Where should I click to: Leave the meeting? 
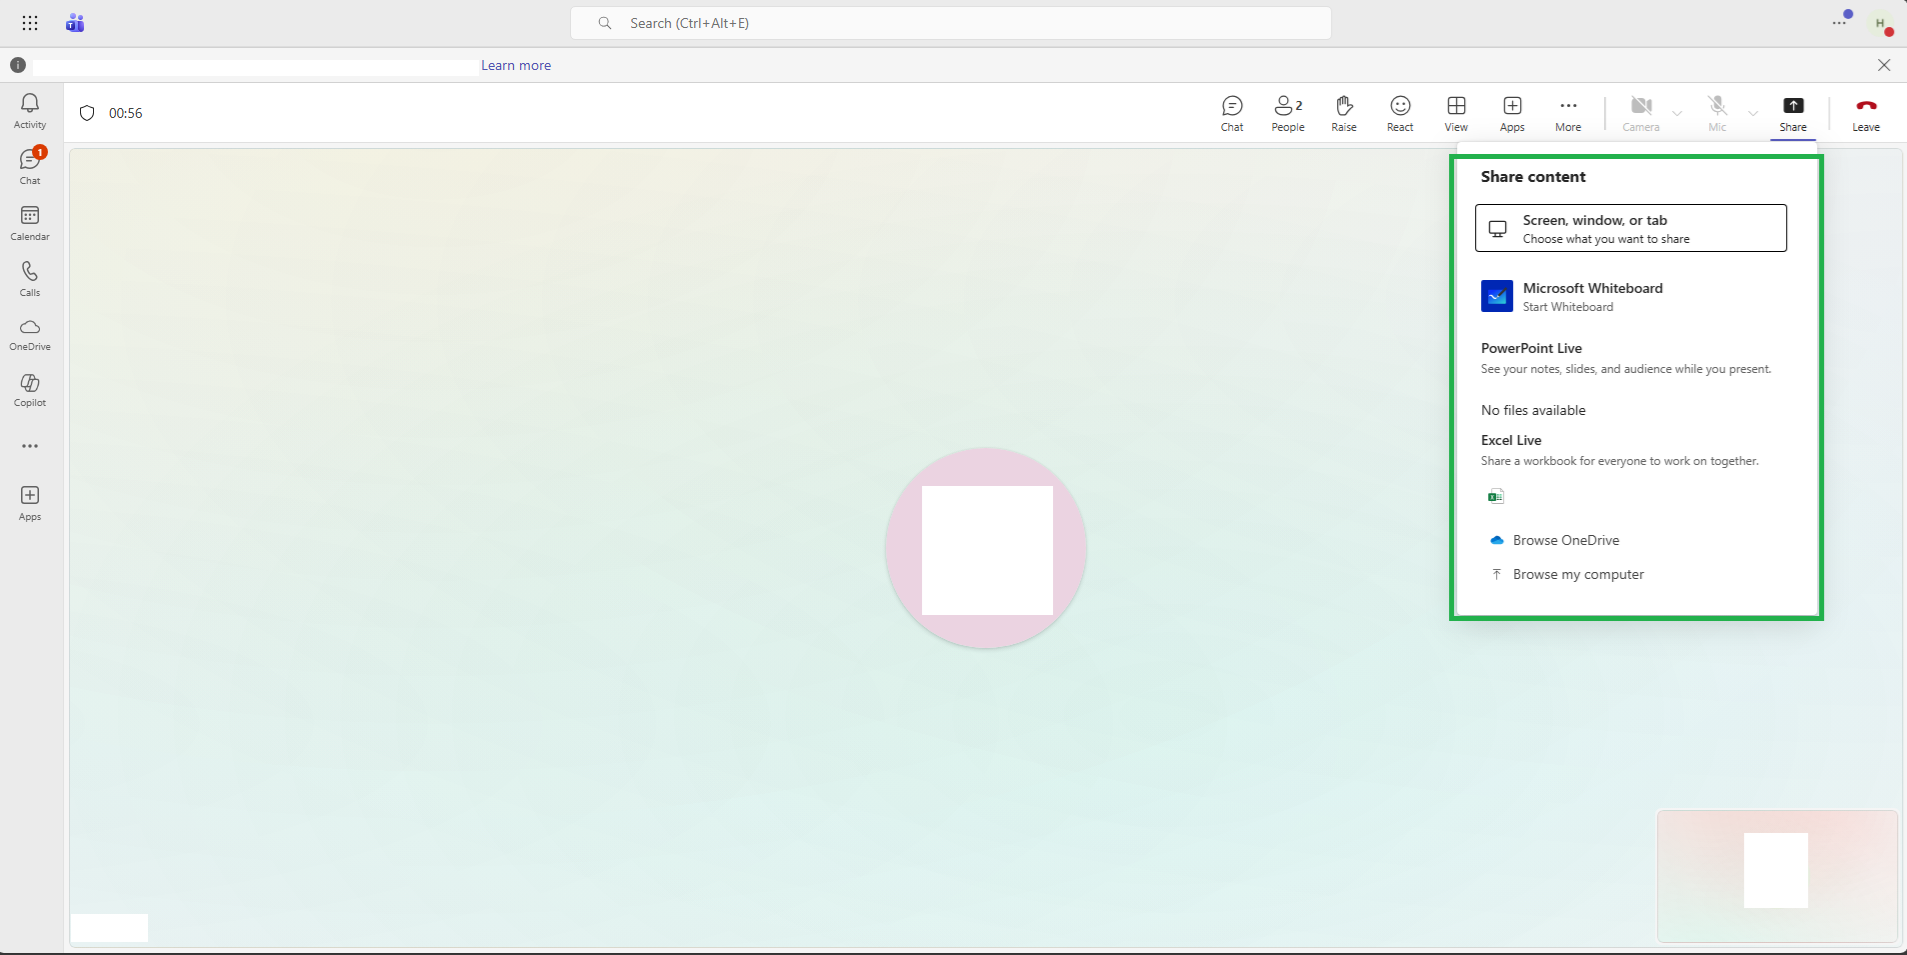coord(1866,113)
